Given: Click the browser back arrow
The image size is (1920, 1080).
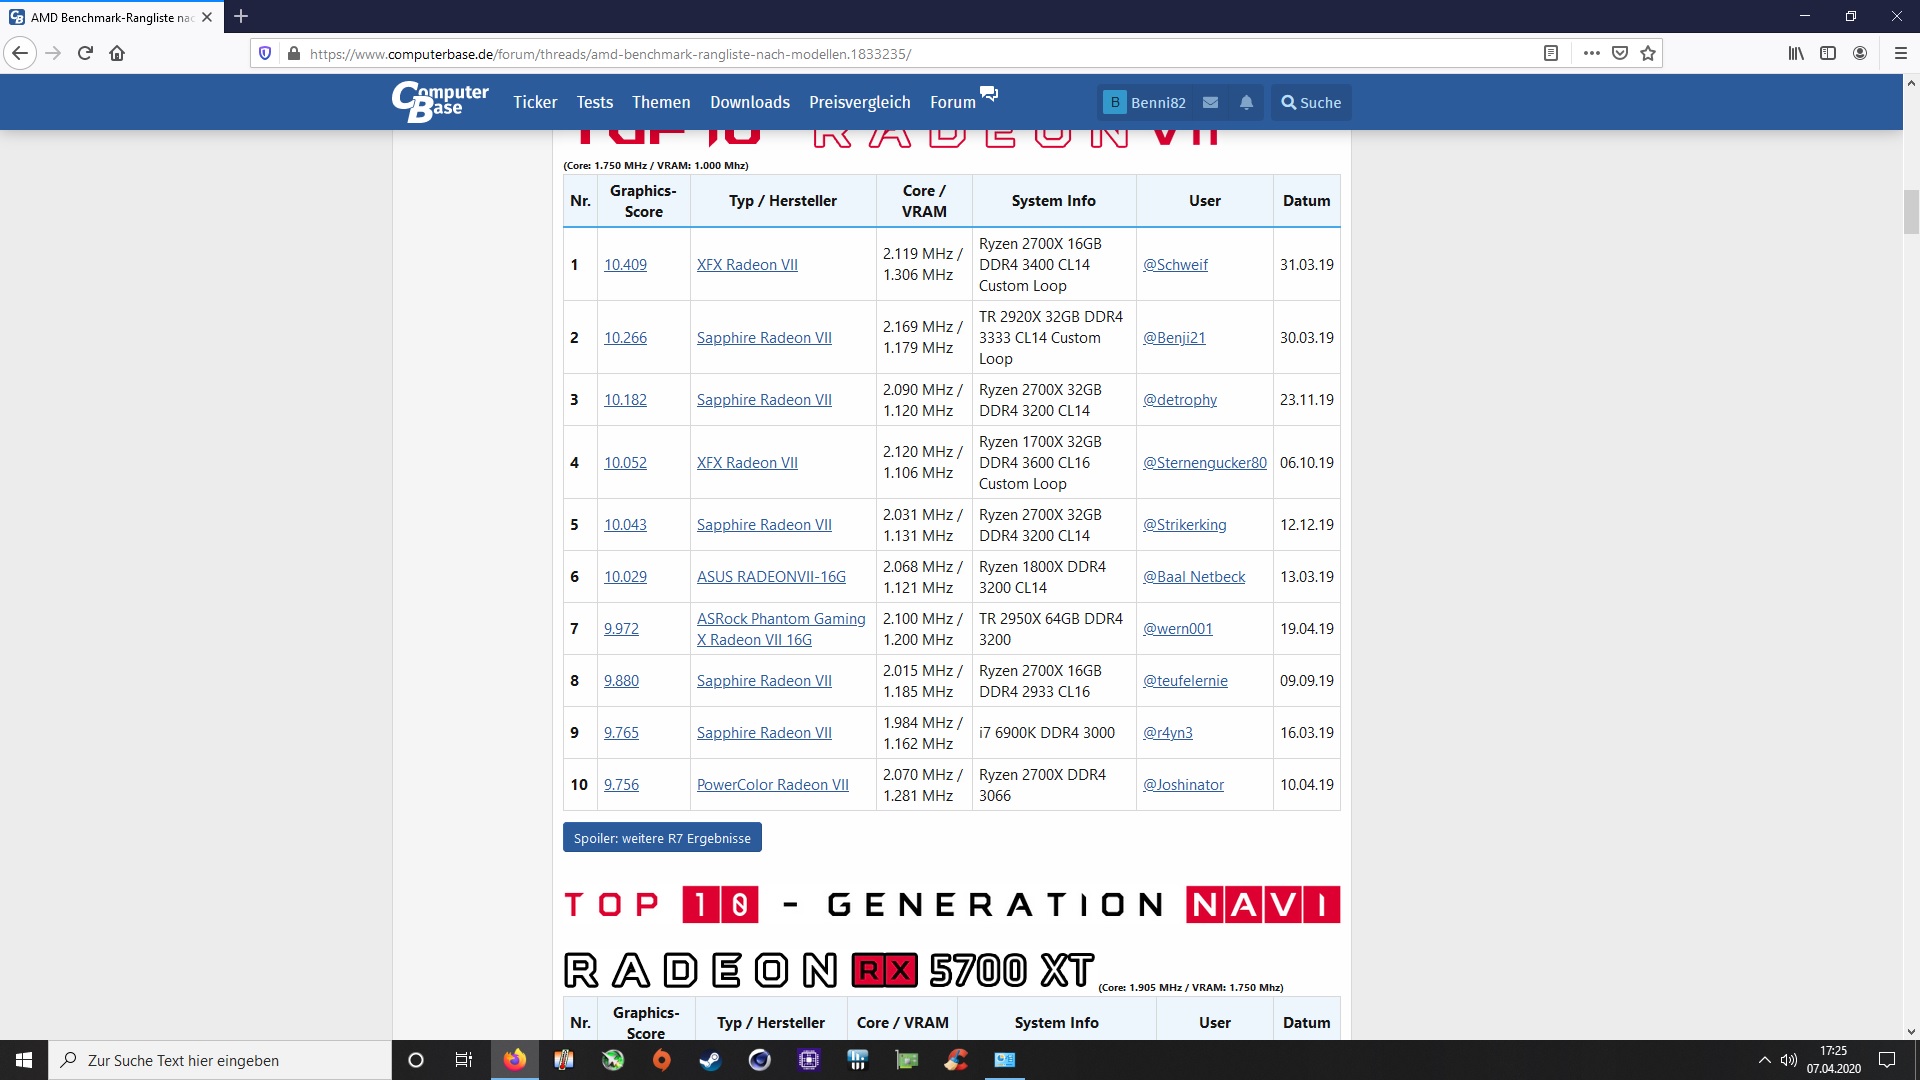Looking at the screenshot, I should click(20, 54).
